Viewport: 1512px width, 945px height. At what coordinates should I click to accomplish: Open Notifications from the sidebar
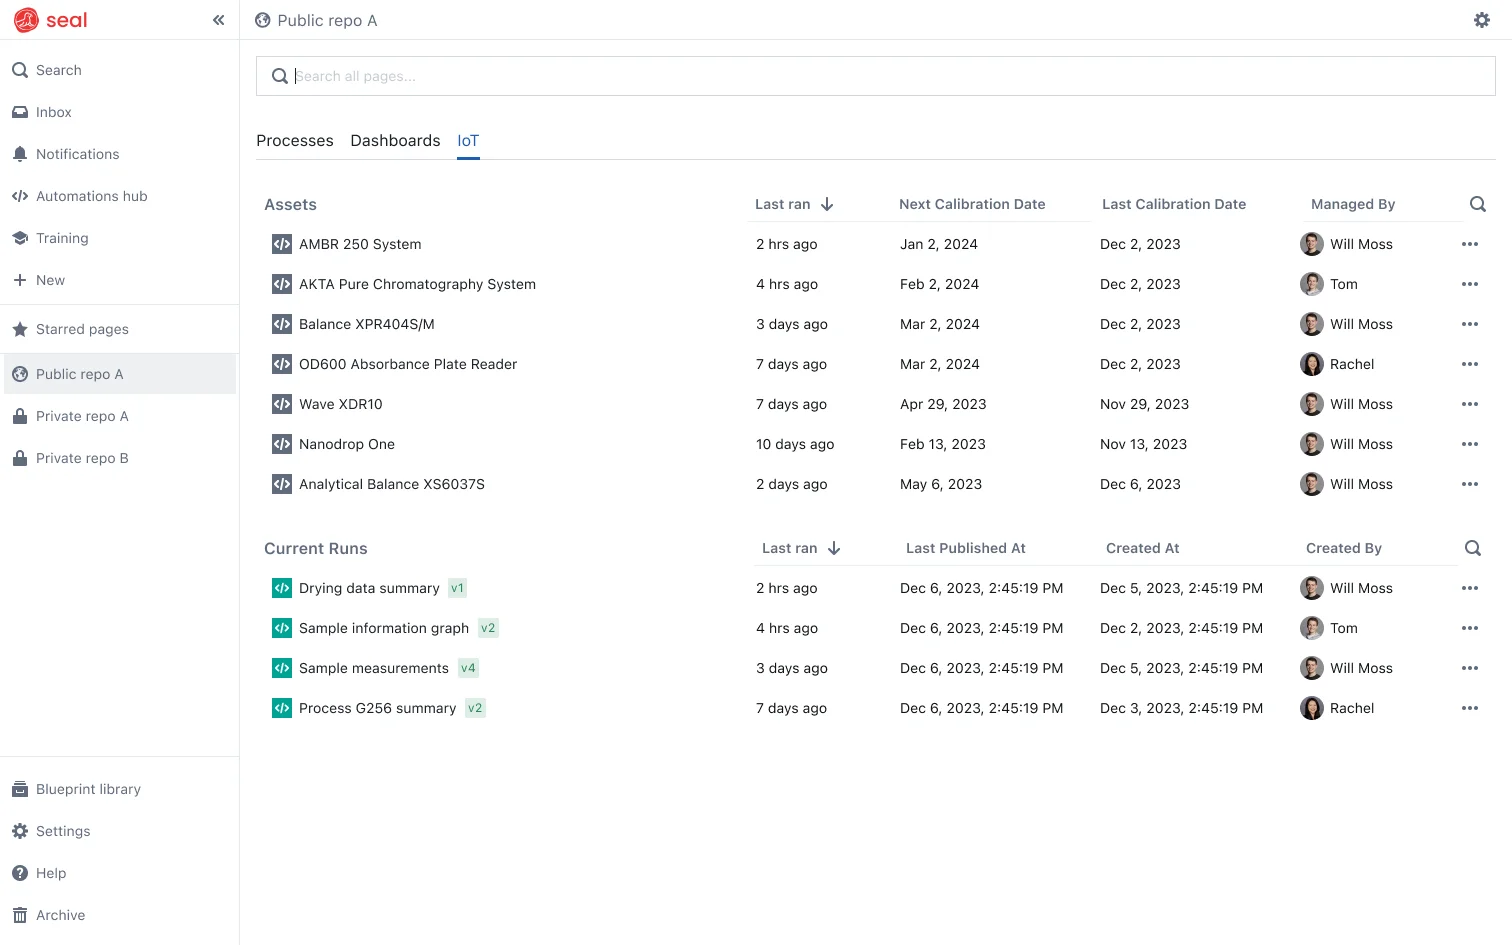click(77, 154)
